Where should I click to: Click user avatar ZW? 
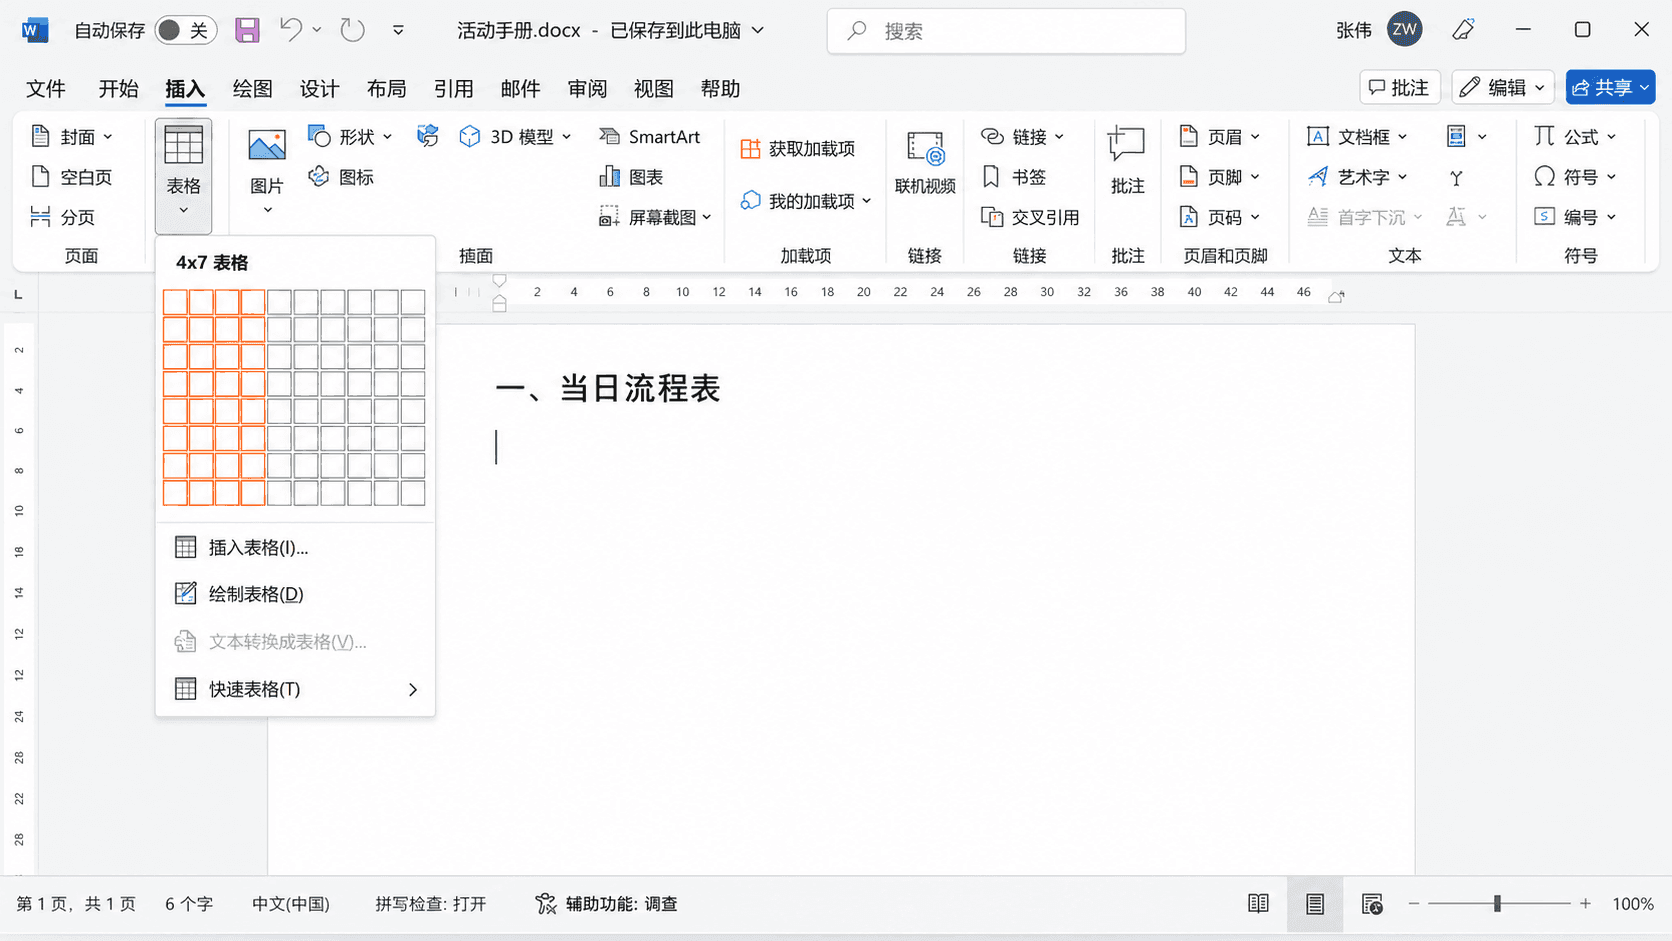pos(1404,30)
